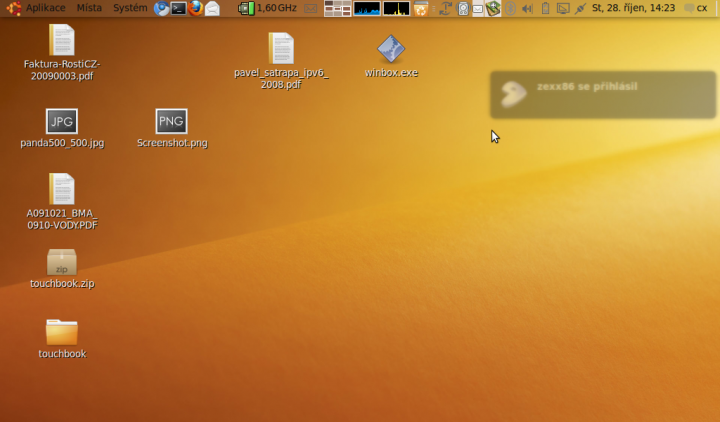Launch Firefox from the panel
The image size is (720, 422).
(x=195, y=8)
